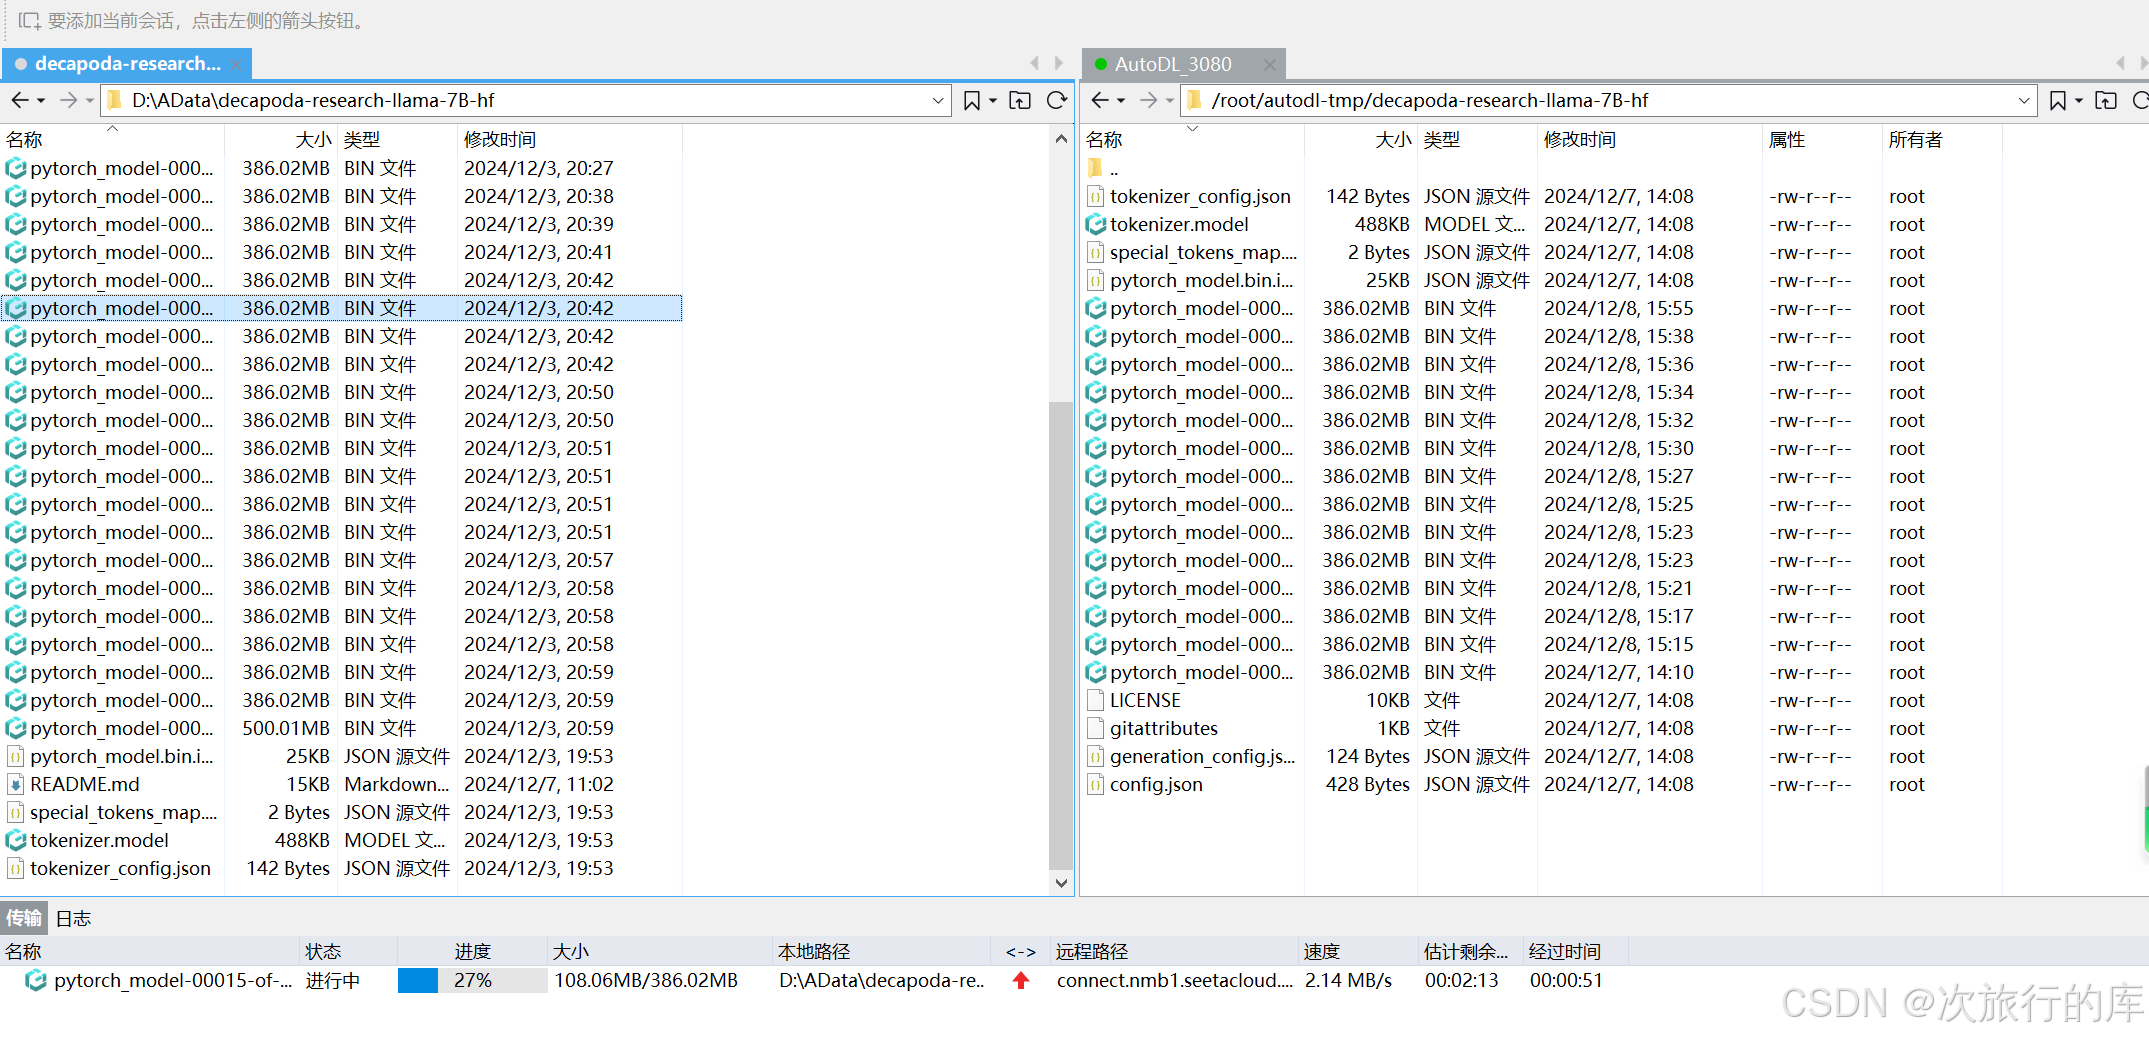Expand the local path dropdown

(938, 100)
